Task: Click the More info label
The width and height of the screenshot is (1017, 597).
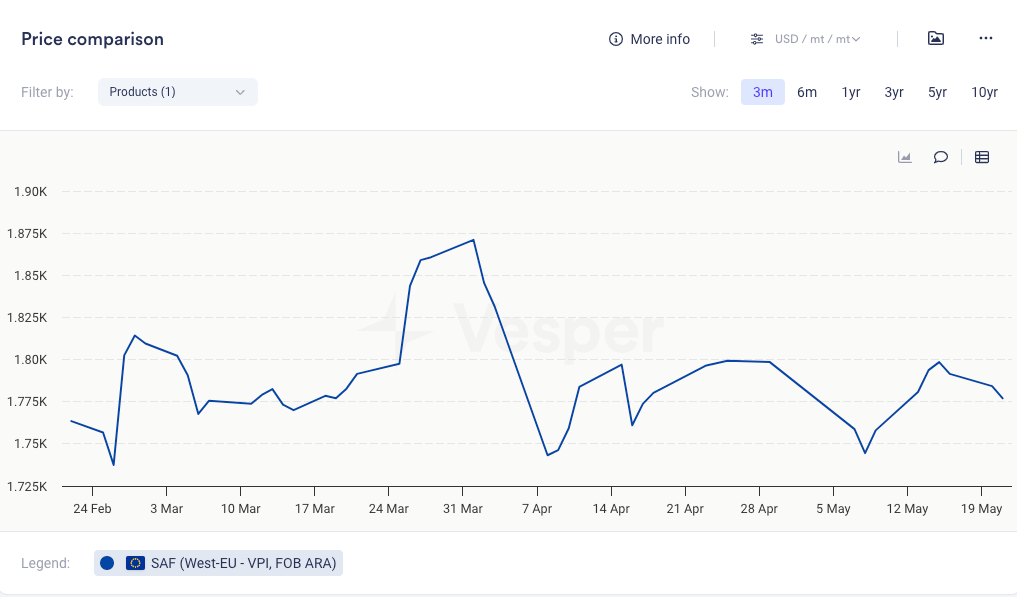Action: tap(660, 39)
